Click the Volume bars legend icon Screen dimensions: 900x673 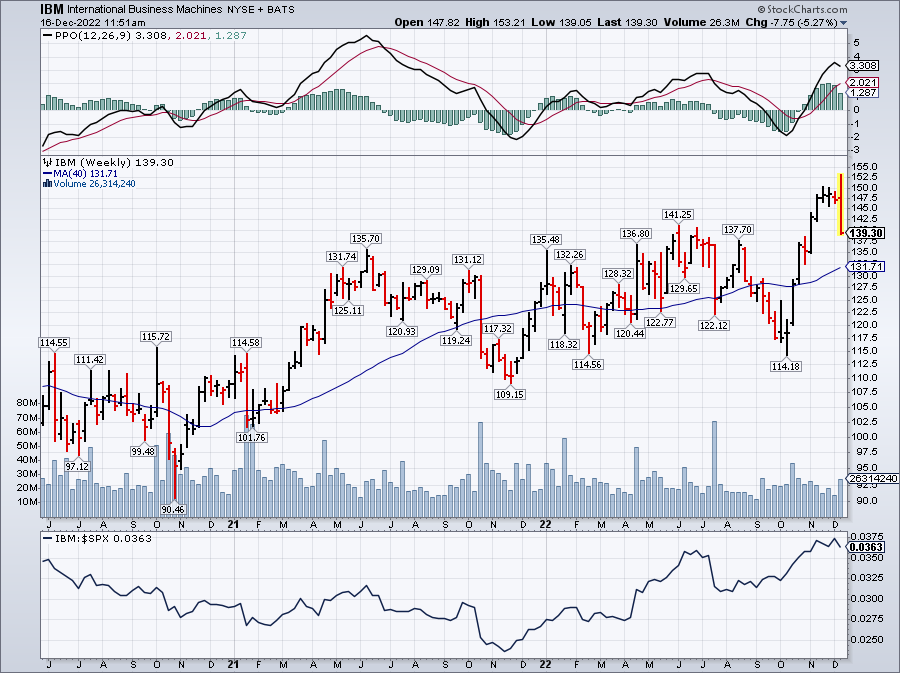[x=46, y=183]
